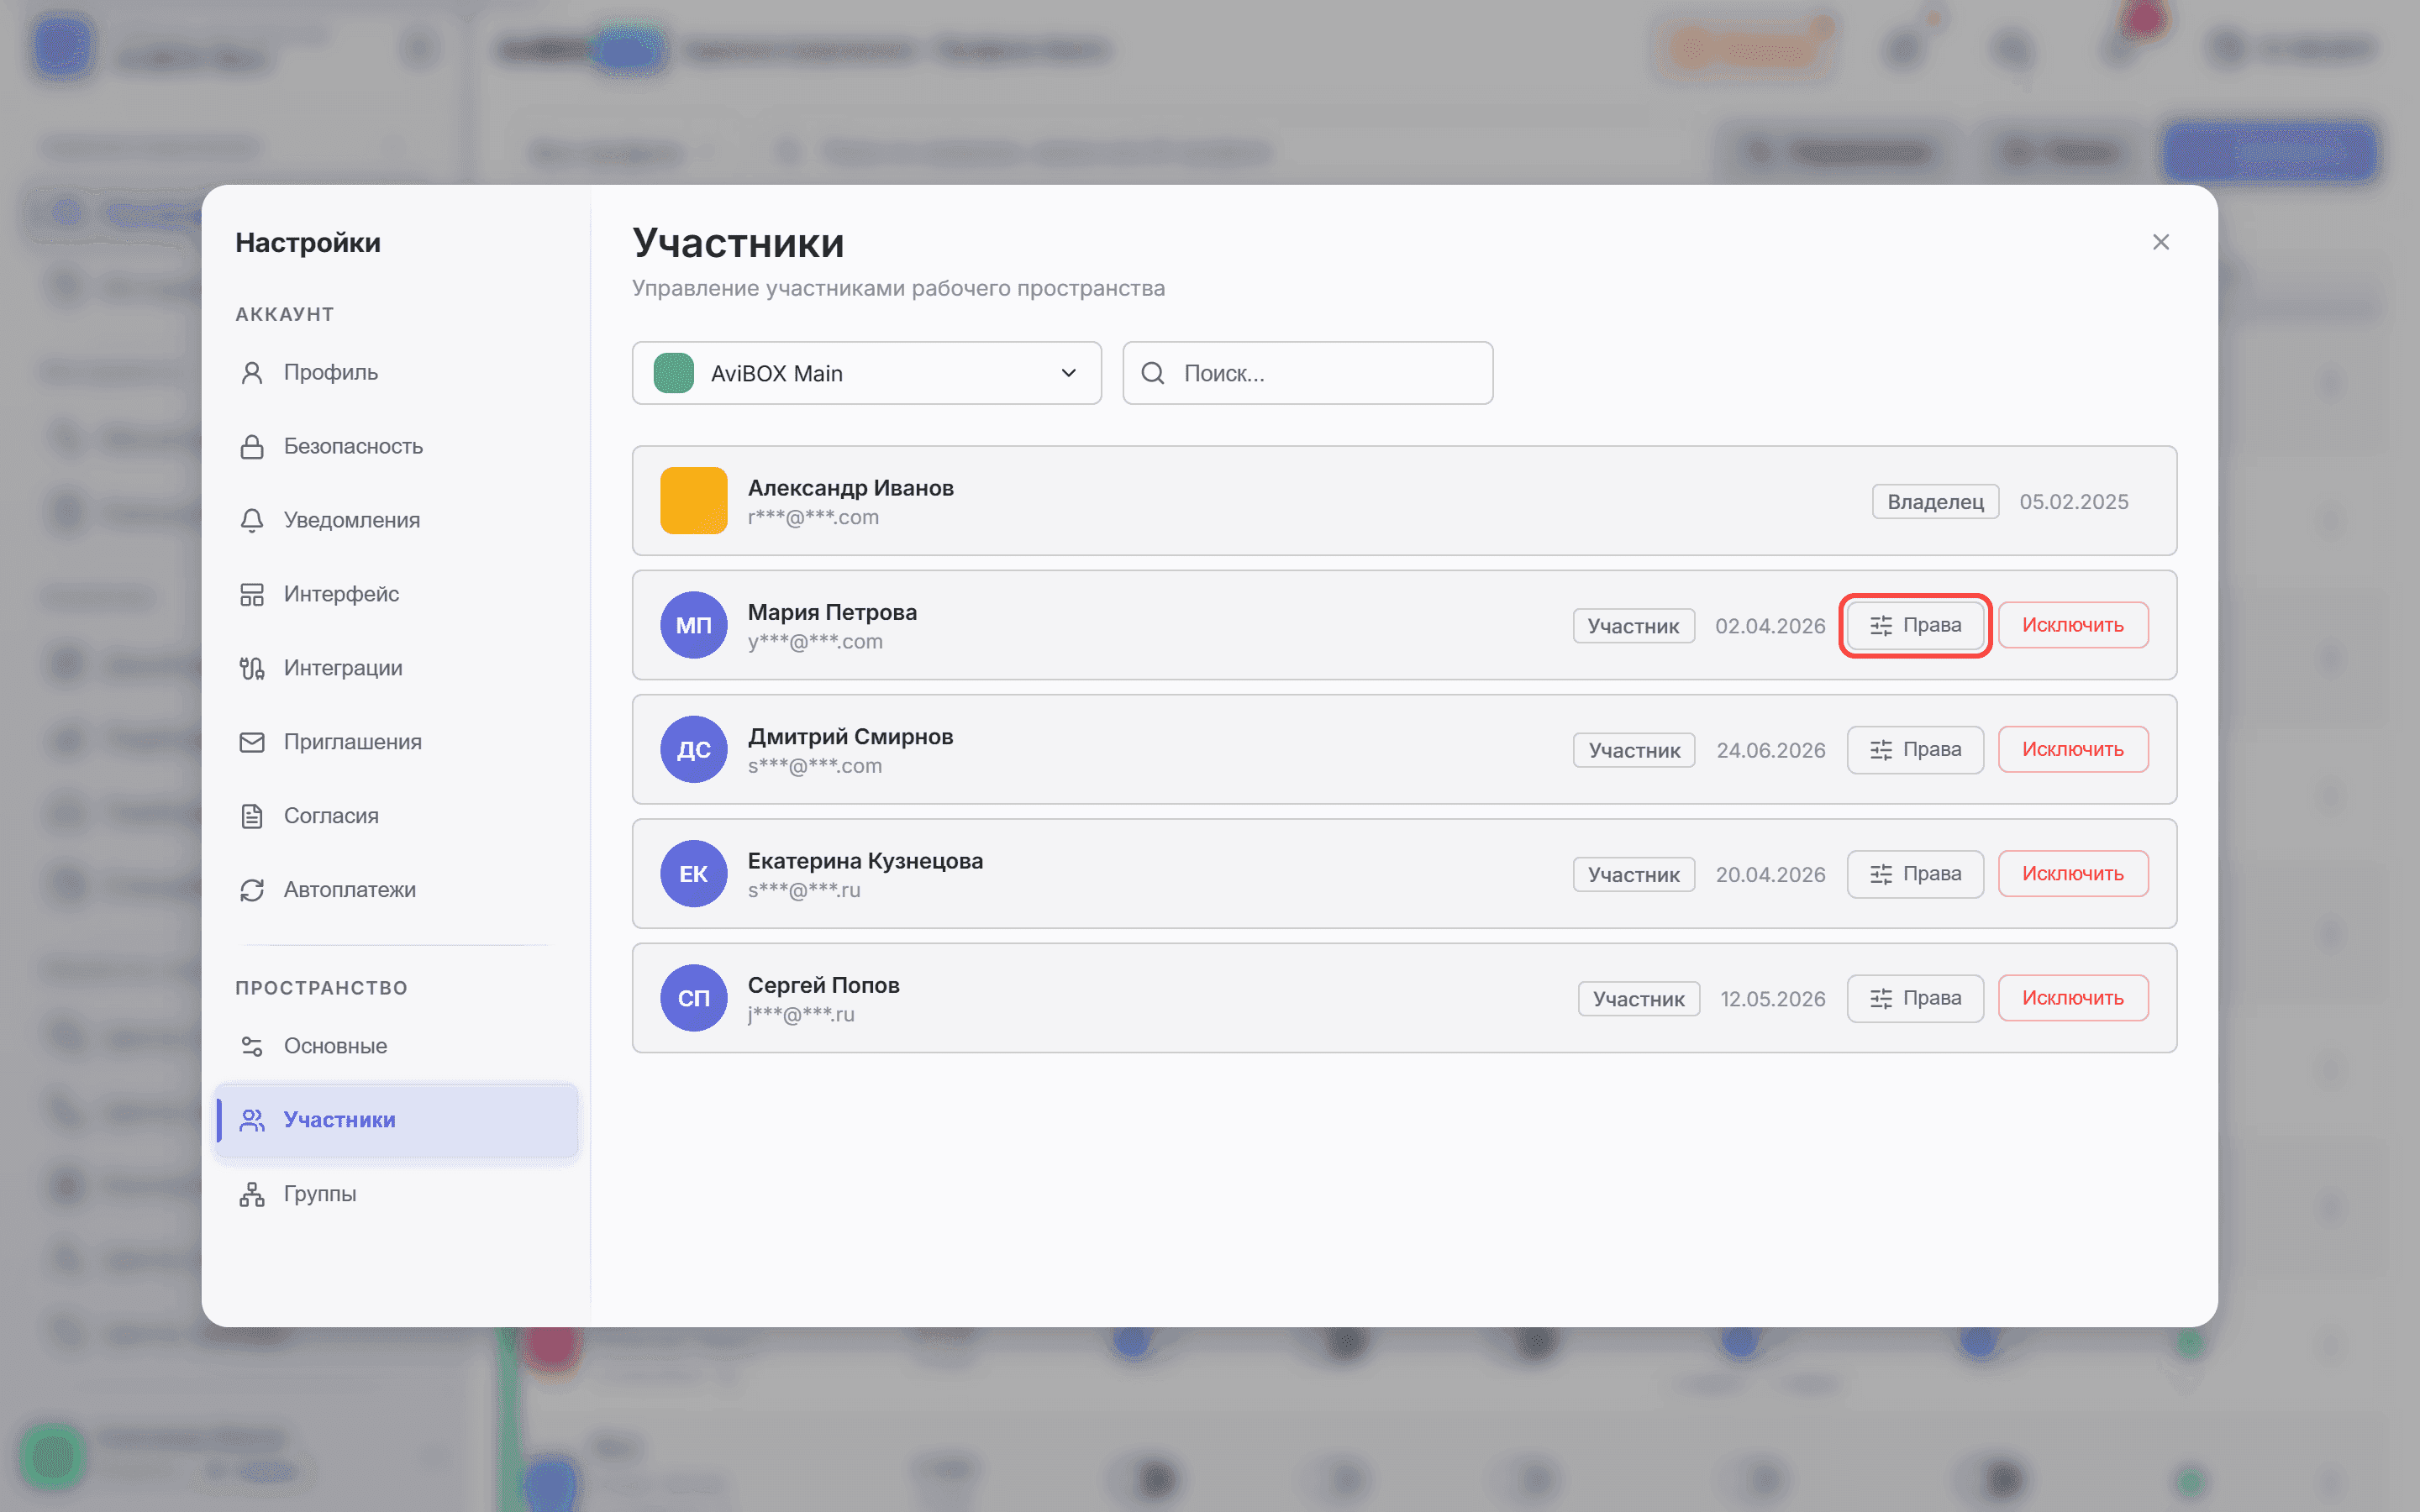Click Исключить for Сергей Попов
Image resolution: width=2420 pixels, height=1512 pixels.
tap(2073, 998)
